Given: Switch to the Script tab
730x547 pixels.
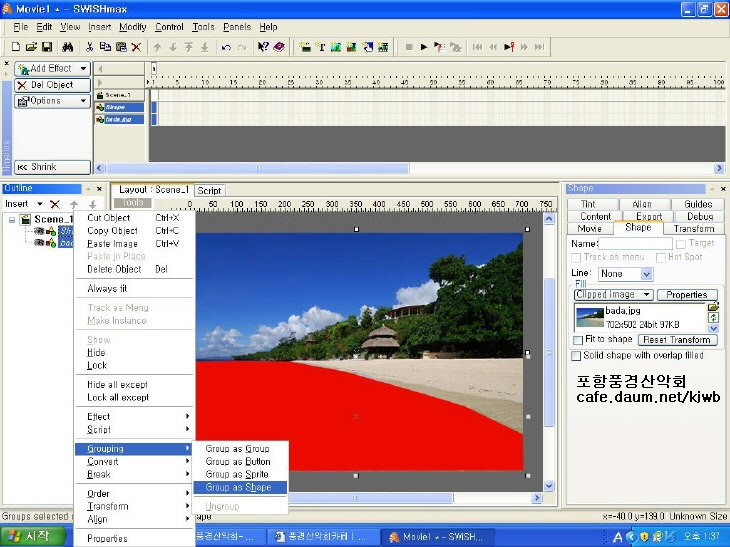Looking at the screenshot, I should [209, 190].
